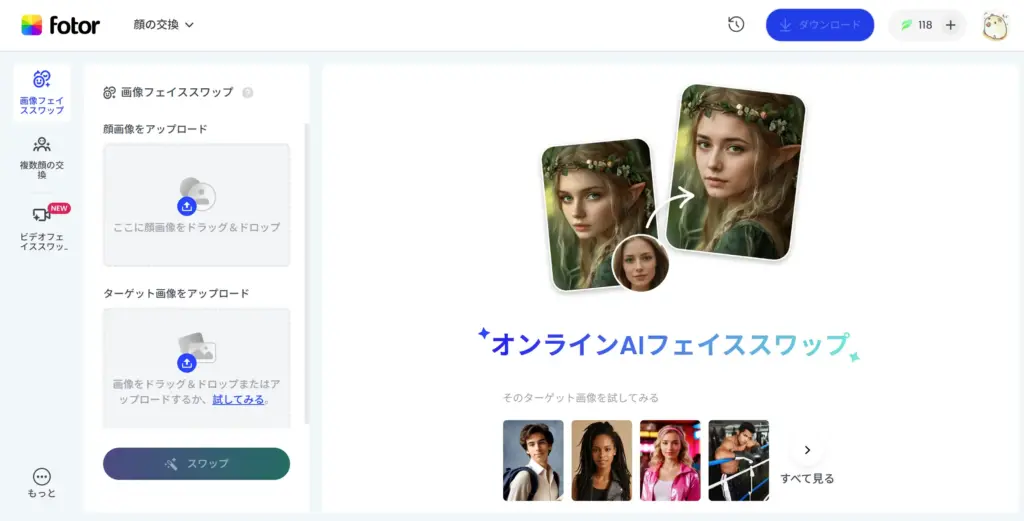The height and width of the screenshot is (521, 1024).
Task: Click the target image drop area
Action: tap(197, 368)
